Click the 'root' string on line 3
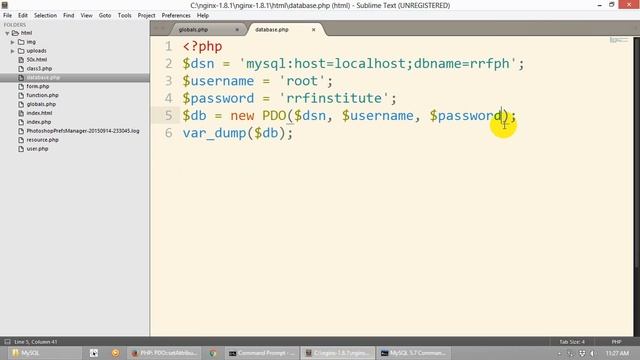This screenshot has height=360, width=640. pyautogui.click(x=302, y=81)
